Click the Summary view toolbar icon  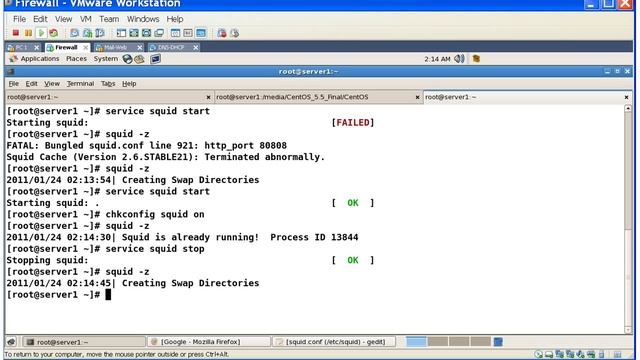(x=176, y=33)
